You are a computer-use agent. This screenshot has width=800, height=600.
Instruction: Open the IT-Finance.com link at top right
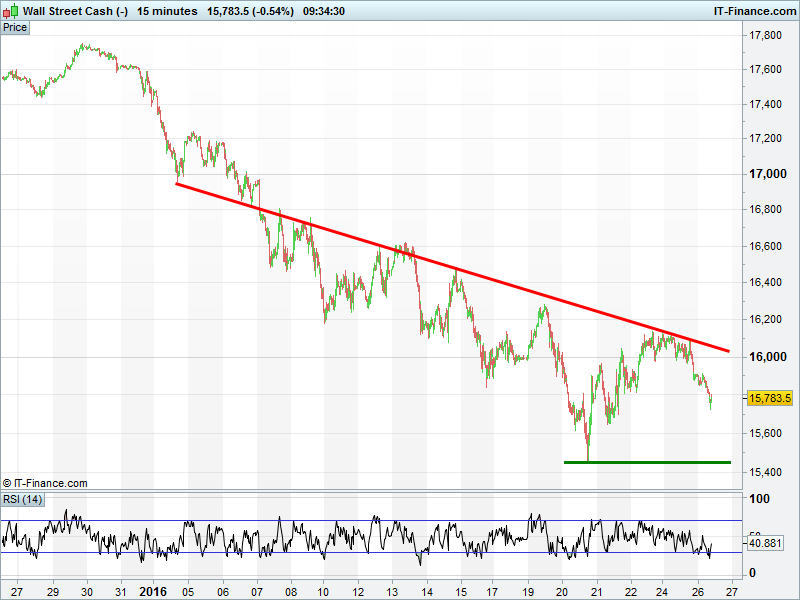coord(753,11)
